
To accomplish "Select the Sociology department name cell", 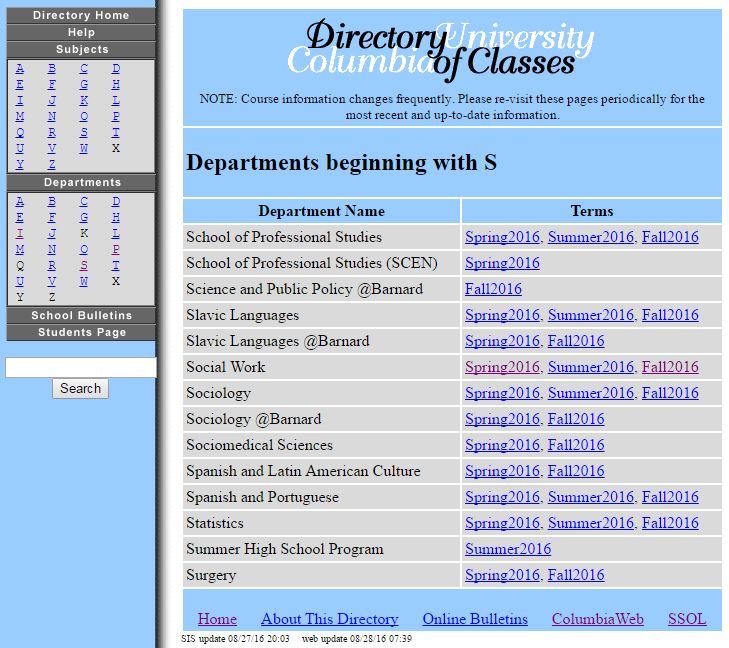I will (321, 393).
